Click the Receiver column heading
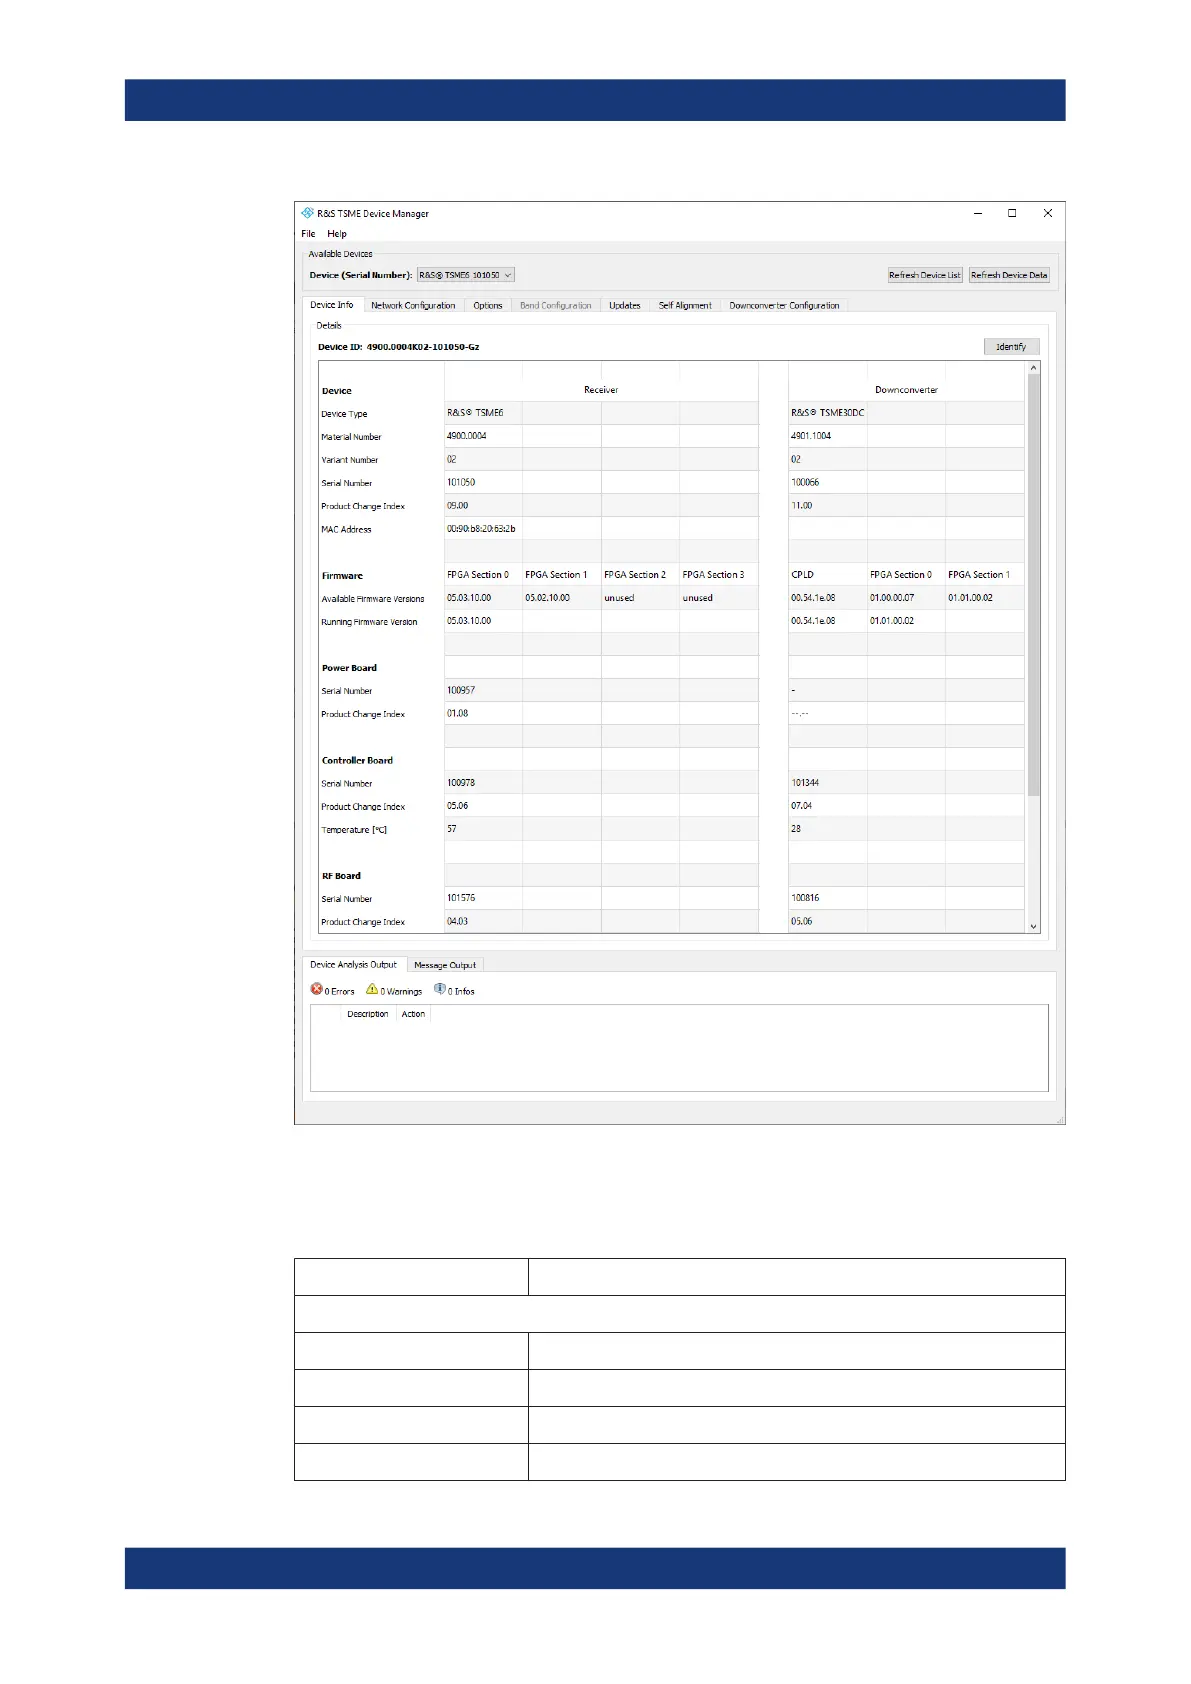1191x1684 pixels. coord(601,390)
